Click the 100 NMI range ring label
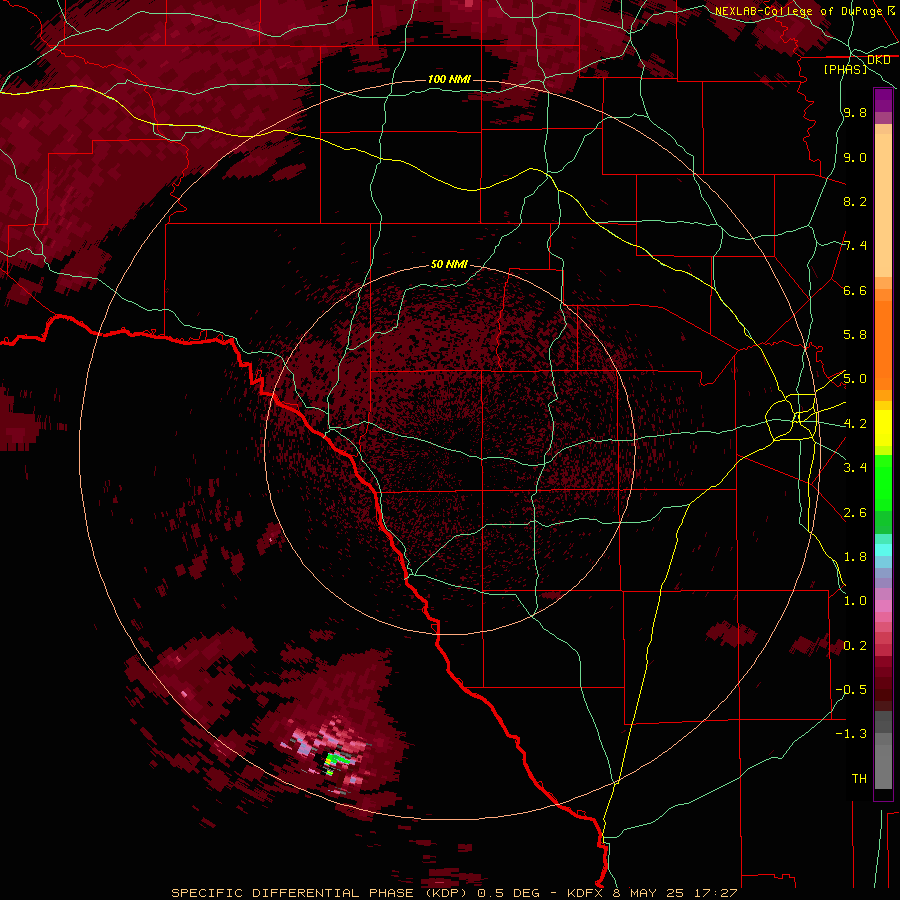 pos(449,79)
